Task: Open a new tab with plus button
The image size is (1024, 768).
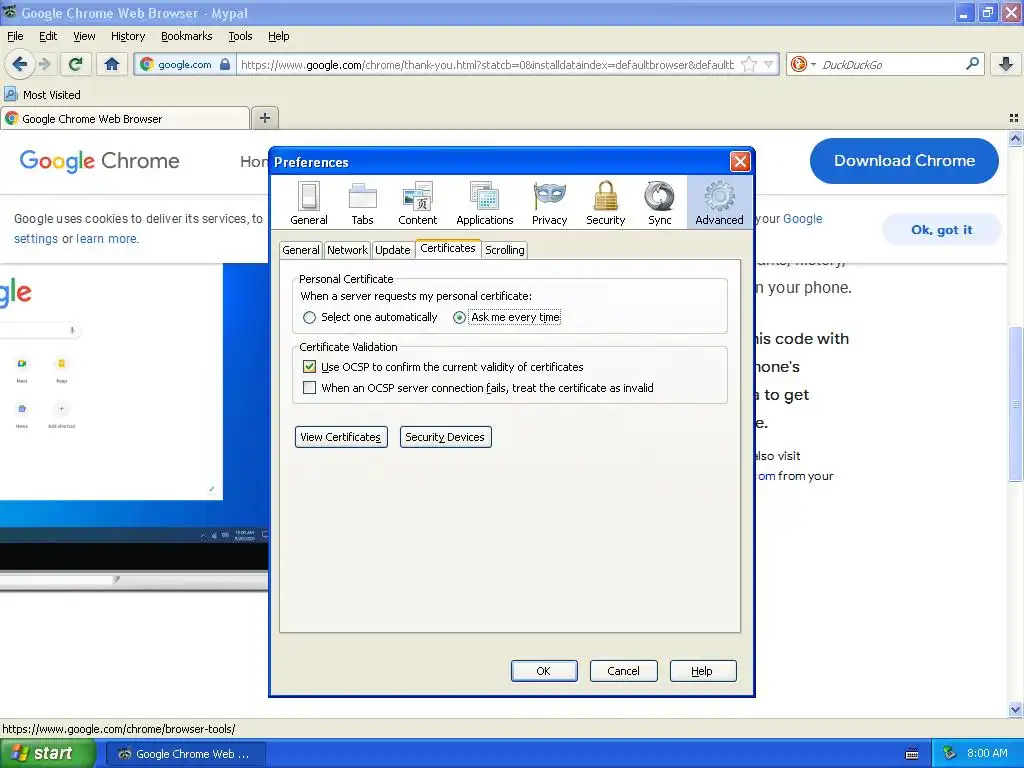Action: click(264, 118)
